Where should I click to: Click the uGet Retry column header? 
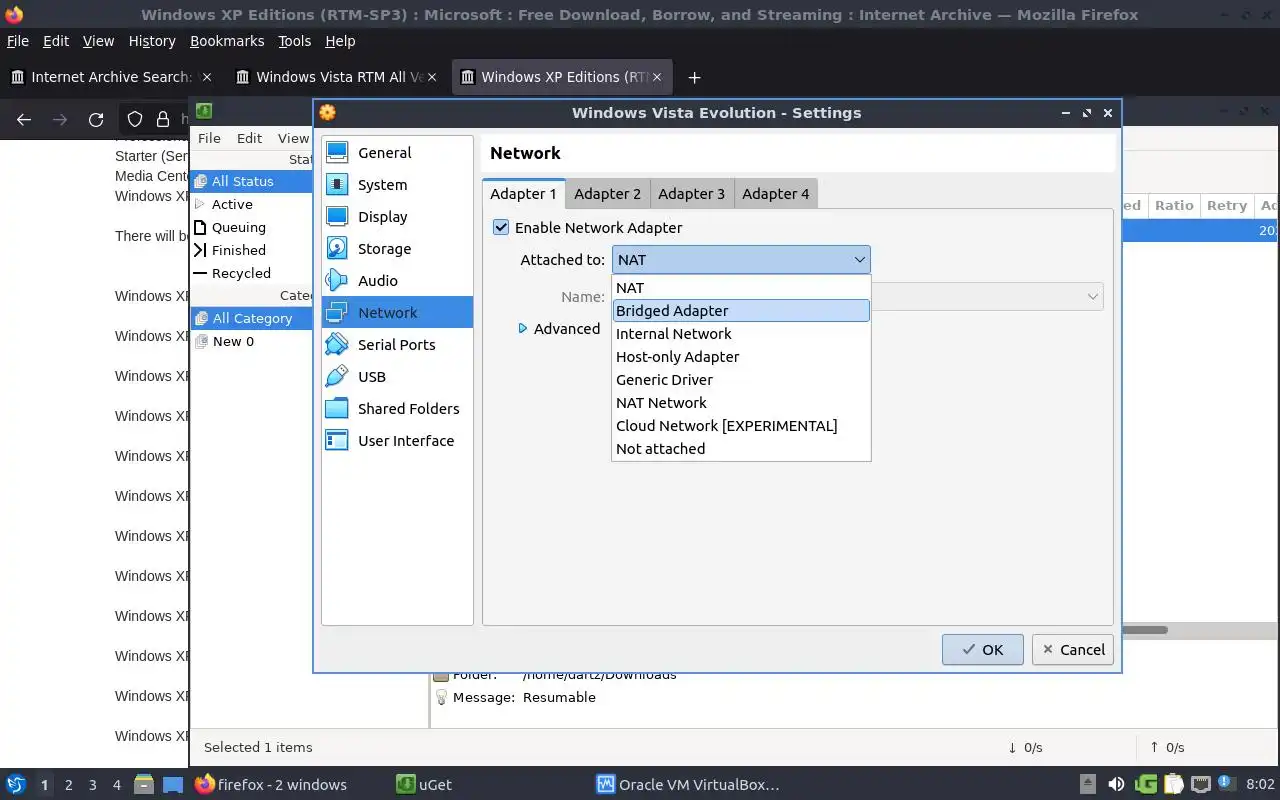(x=1226, y=205)
